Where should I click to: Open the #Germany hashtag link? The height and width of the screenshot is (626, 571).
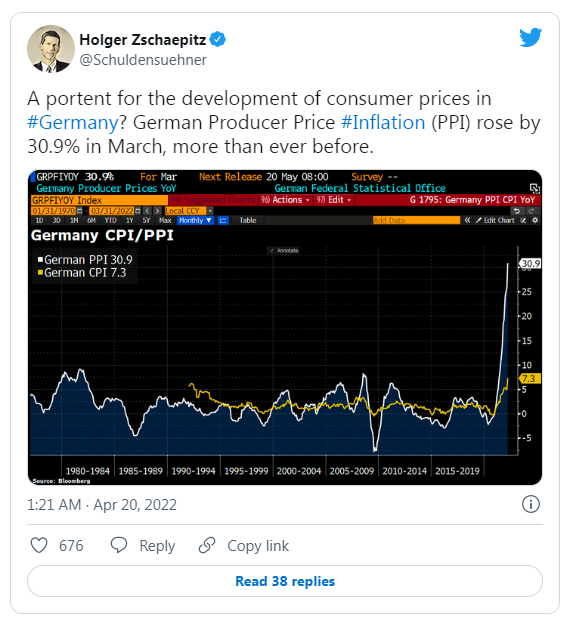click(x=73, y=123)
